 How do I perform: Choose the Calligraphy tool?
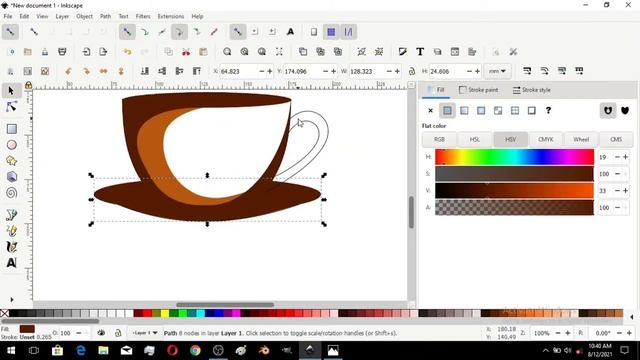coord(11,247)
